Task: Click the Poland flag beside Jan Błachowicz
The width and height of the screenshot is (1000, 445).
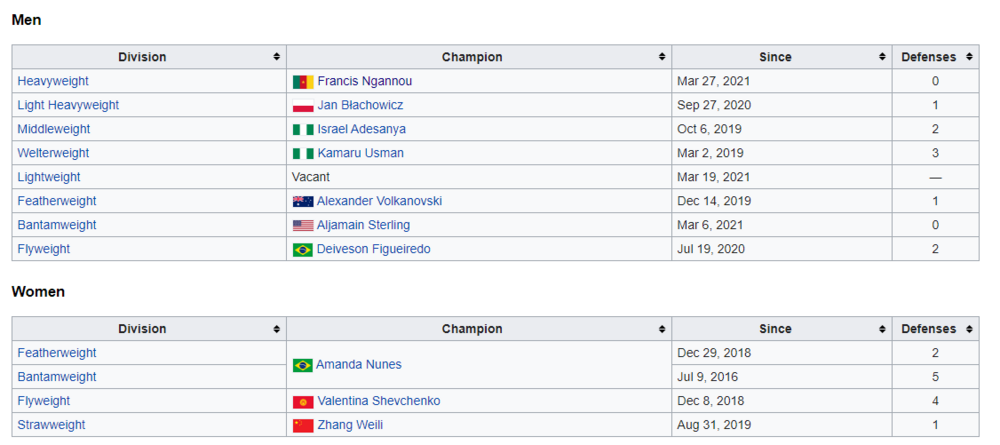Action: coord(302,106)
